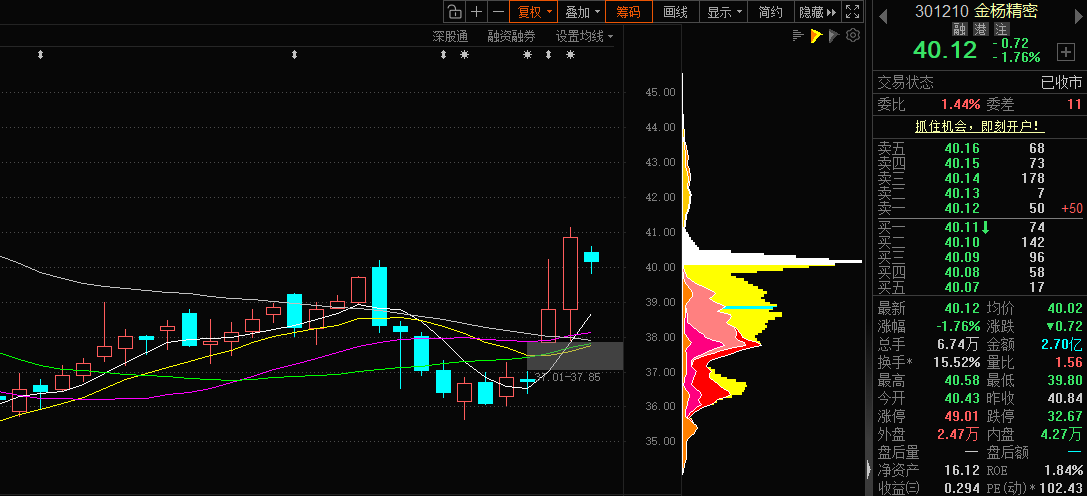
Task: Click the 融 margin tag
Action: pyautogui.click(x=959, y=29)
